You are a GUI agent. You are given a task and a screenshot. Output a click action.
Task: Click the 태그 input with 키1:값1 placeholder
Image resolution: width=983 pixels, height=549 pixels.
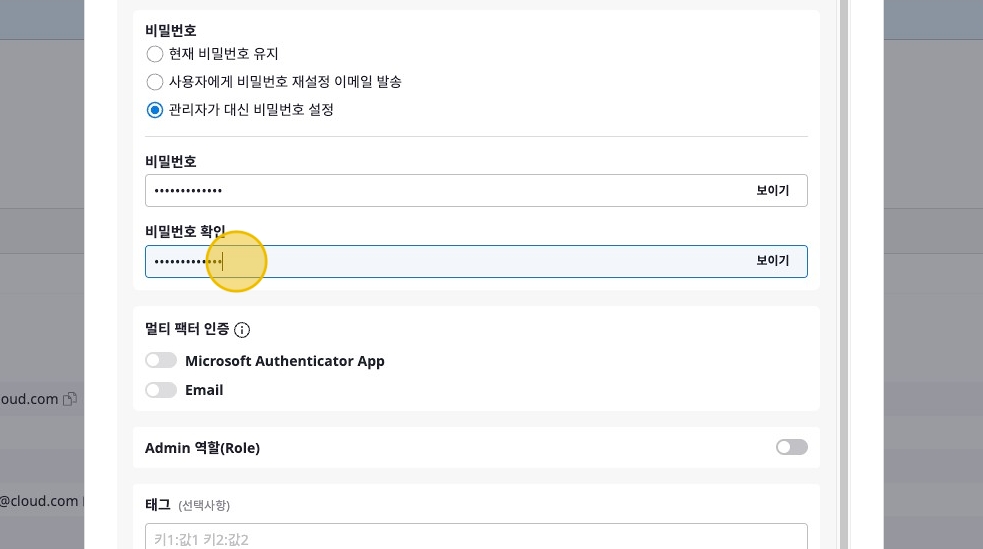pos(475,539)
